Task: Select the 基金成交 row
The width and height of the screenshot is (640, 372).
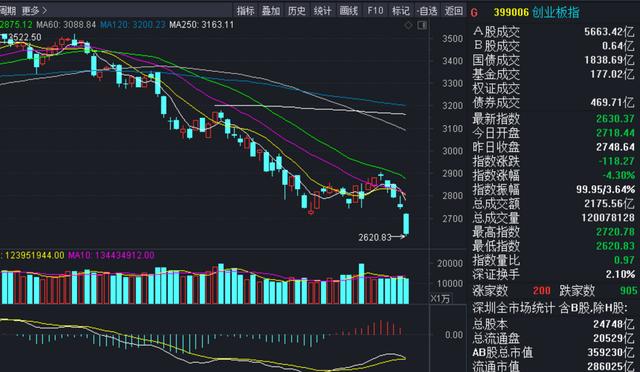Action: pyautogui.click(x=553, y=74)
